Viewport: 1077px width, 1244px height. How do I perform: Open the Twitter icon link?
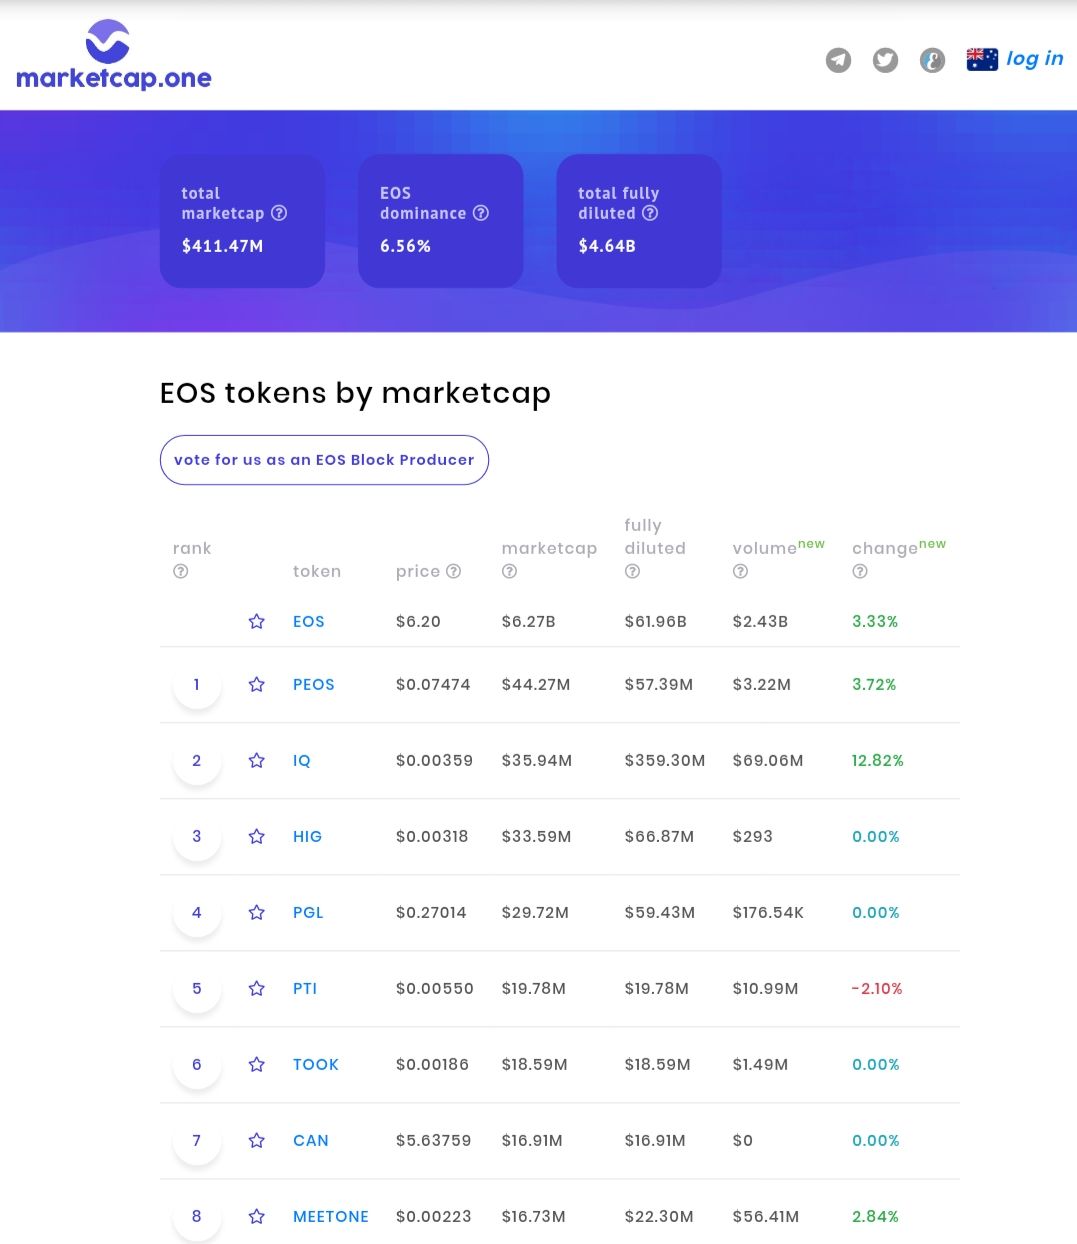pos(885,60)
